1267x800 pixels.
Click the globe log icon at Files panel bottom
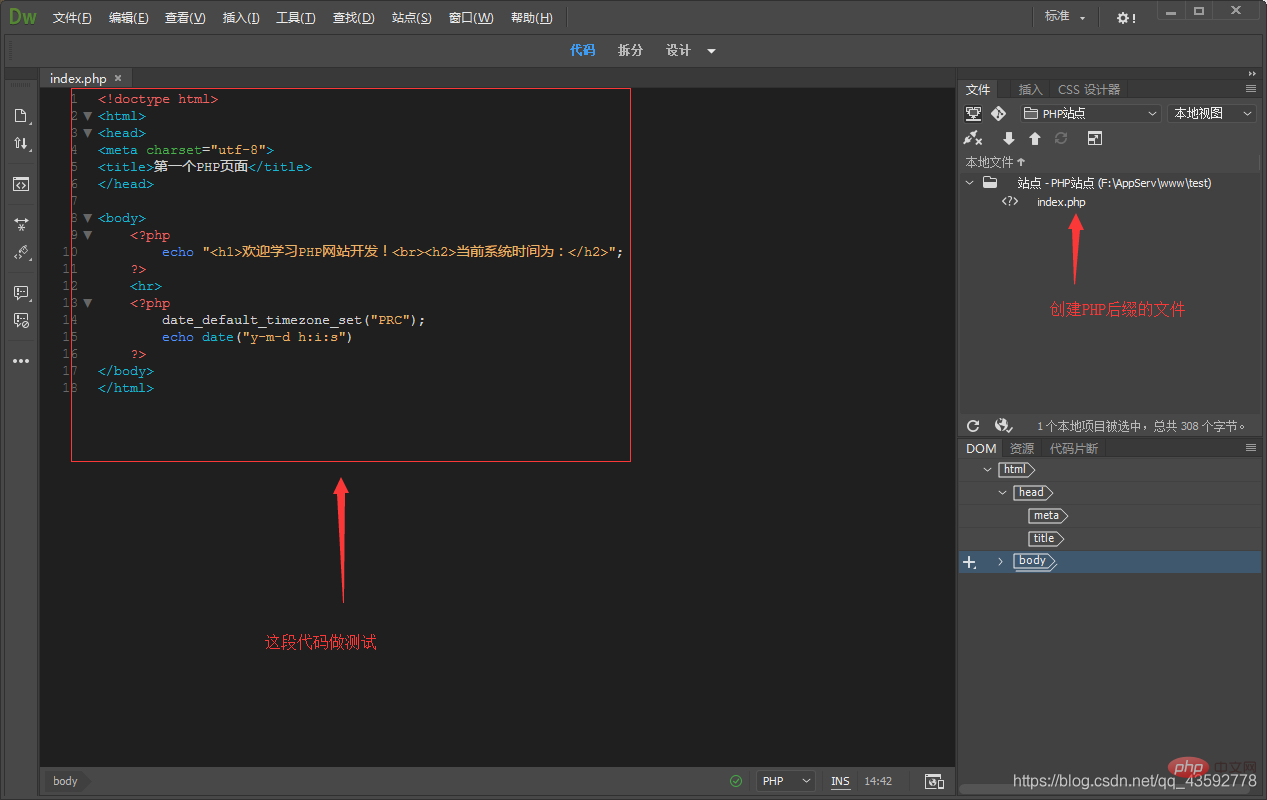[1004, 426]
